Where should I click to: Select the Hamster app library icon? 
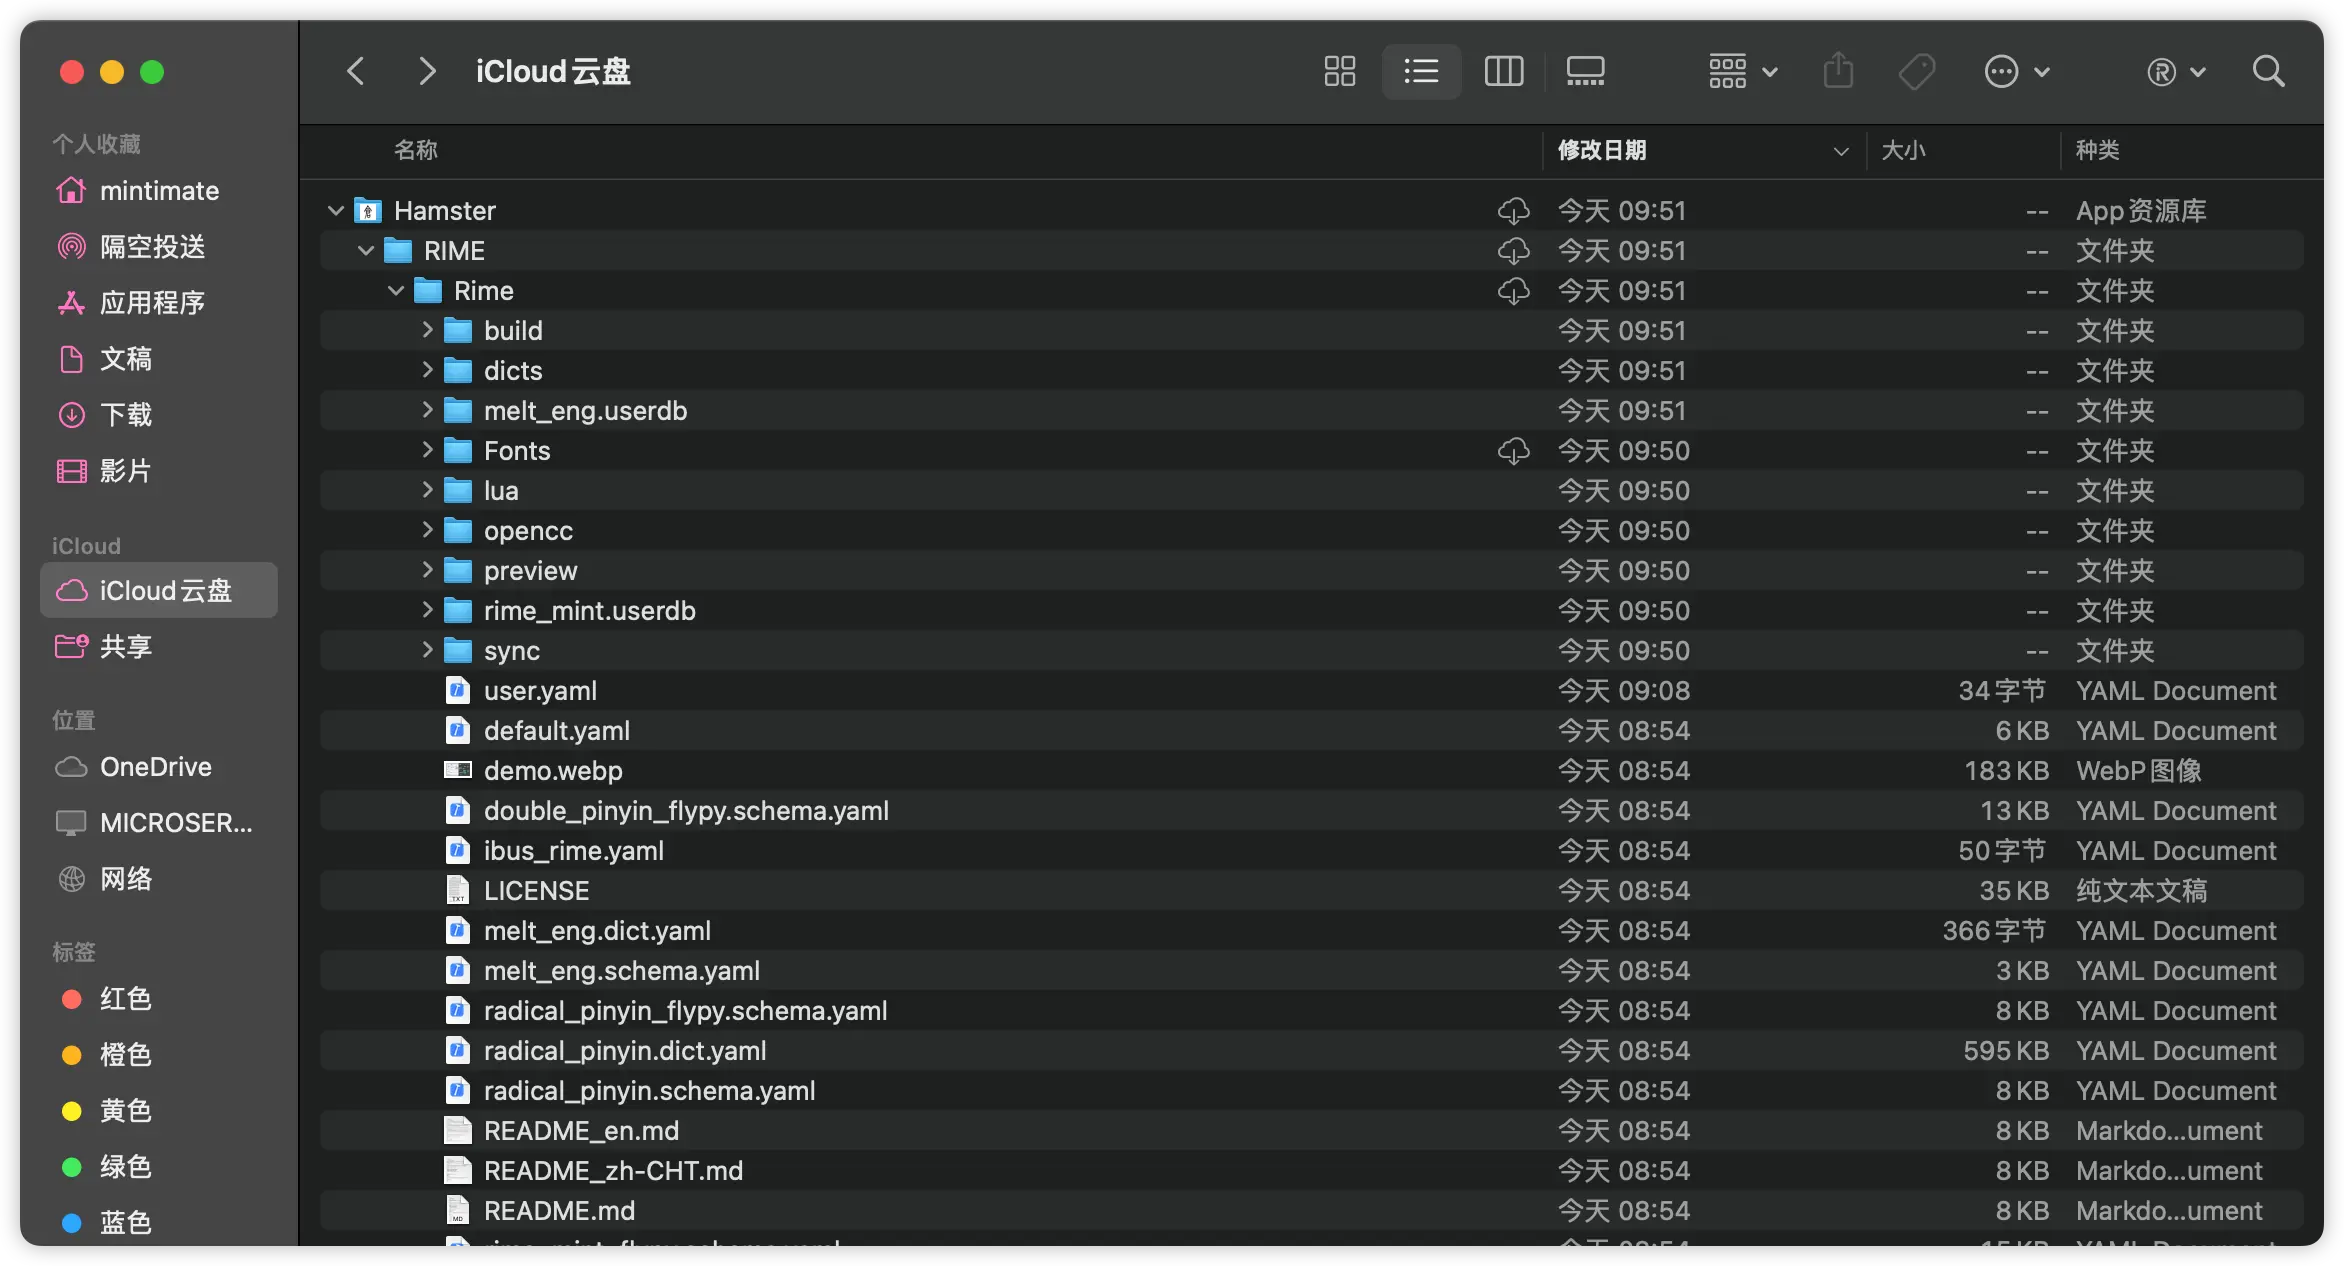pyautogui.click(x=368, y=210)
